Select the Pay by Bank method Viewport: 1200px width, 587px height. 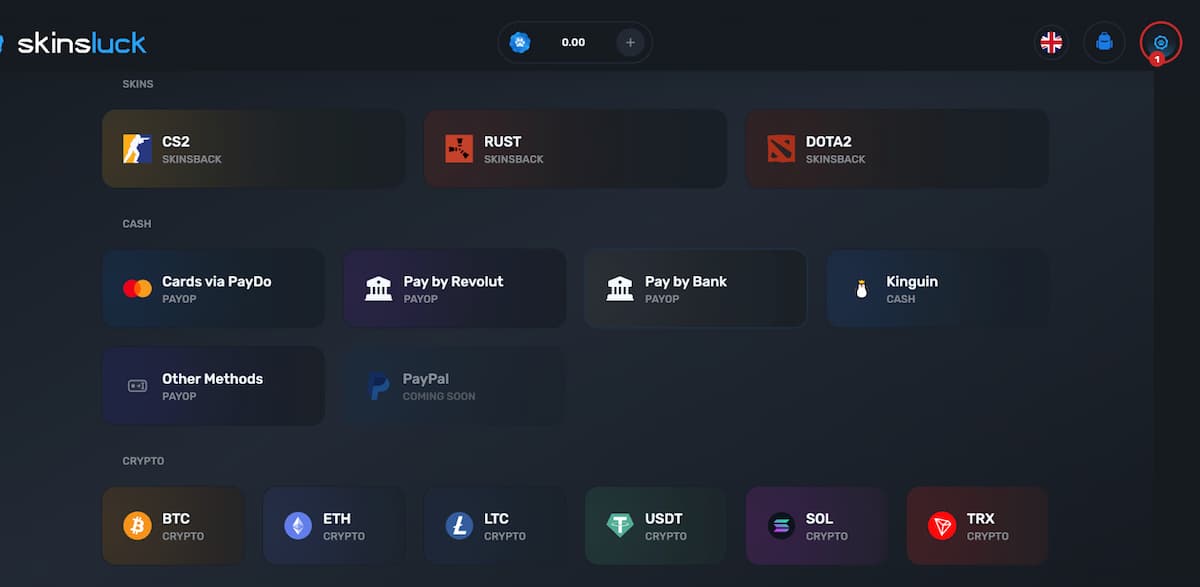pyautogui.click(x=696, y=288)
